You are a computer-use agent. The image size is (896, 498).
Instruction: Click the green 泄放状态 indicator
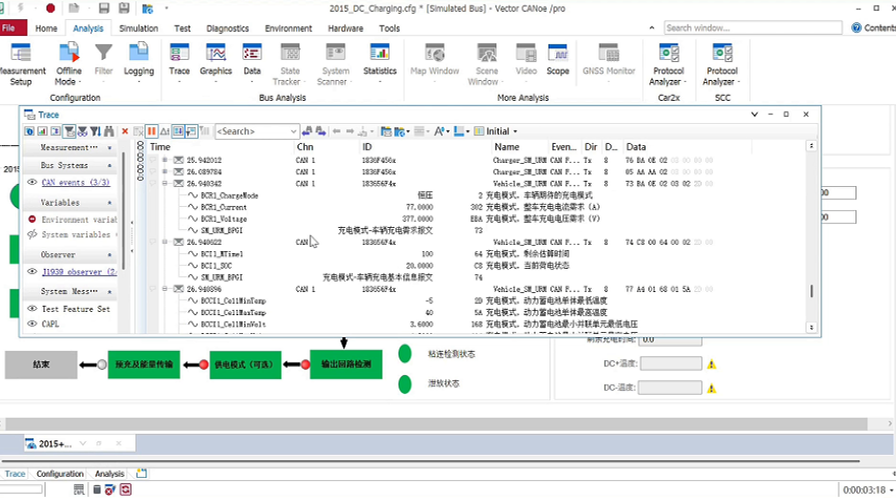405,384
